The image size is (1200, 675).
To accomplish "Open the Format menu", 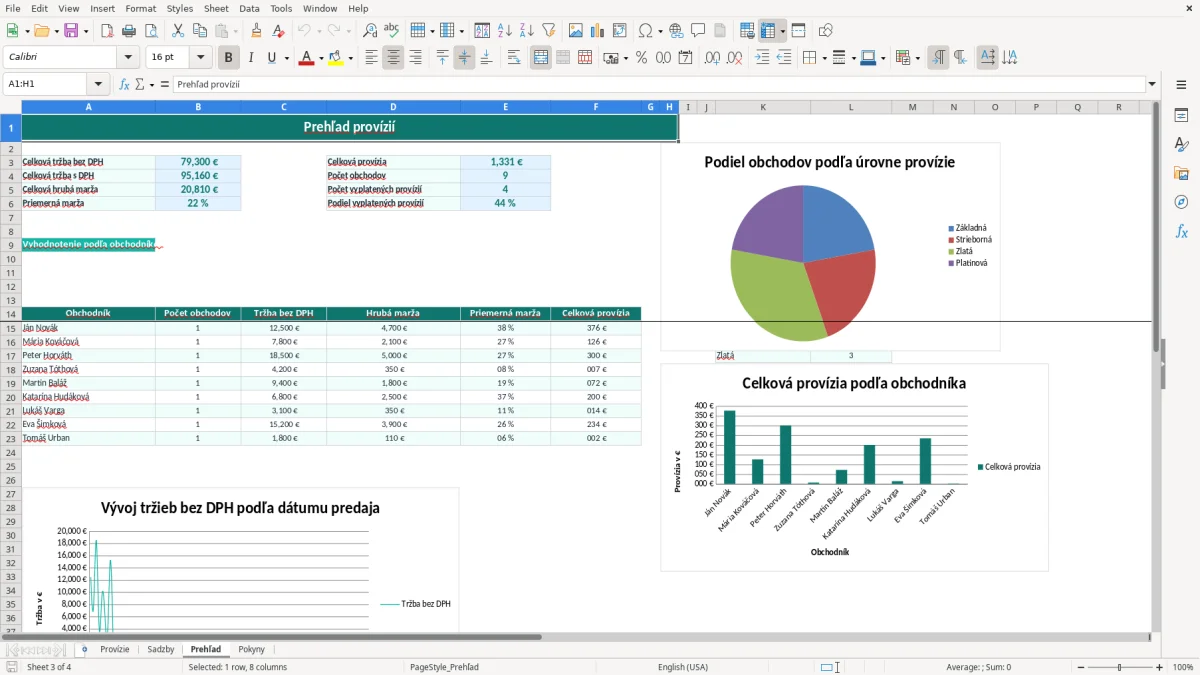I will coord(141,8).
